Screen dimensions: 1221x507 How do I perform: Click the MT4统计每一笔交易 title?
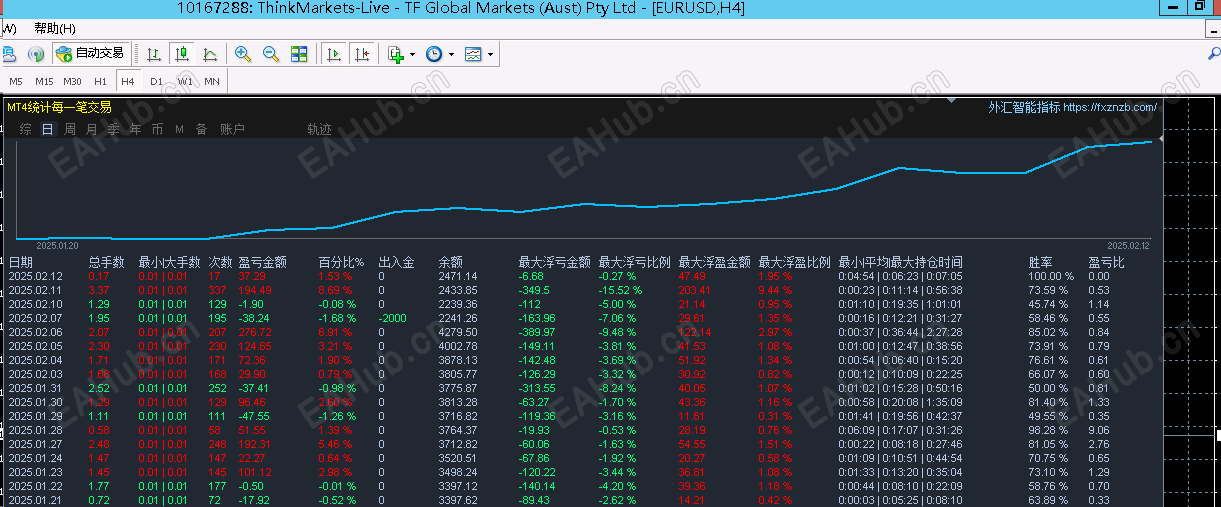(x=59, y=107)
